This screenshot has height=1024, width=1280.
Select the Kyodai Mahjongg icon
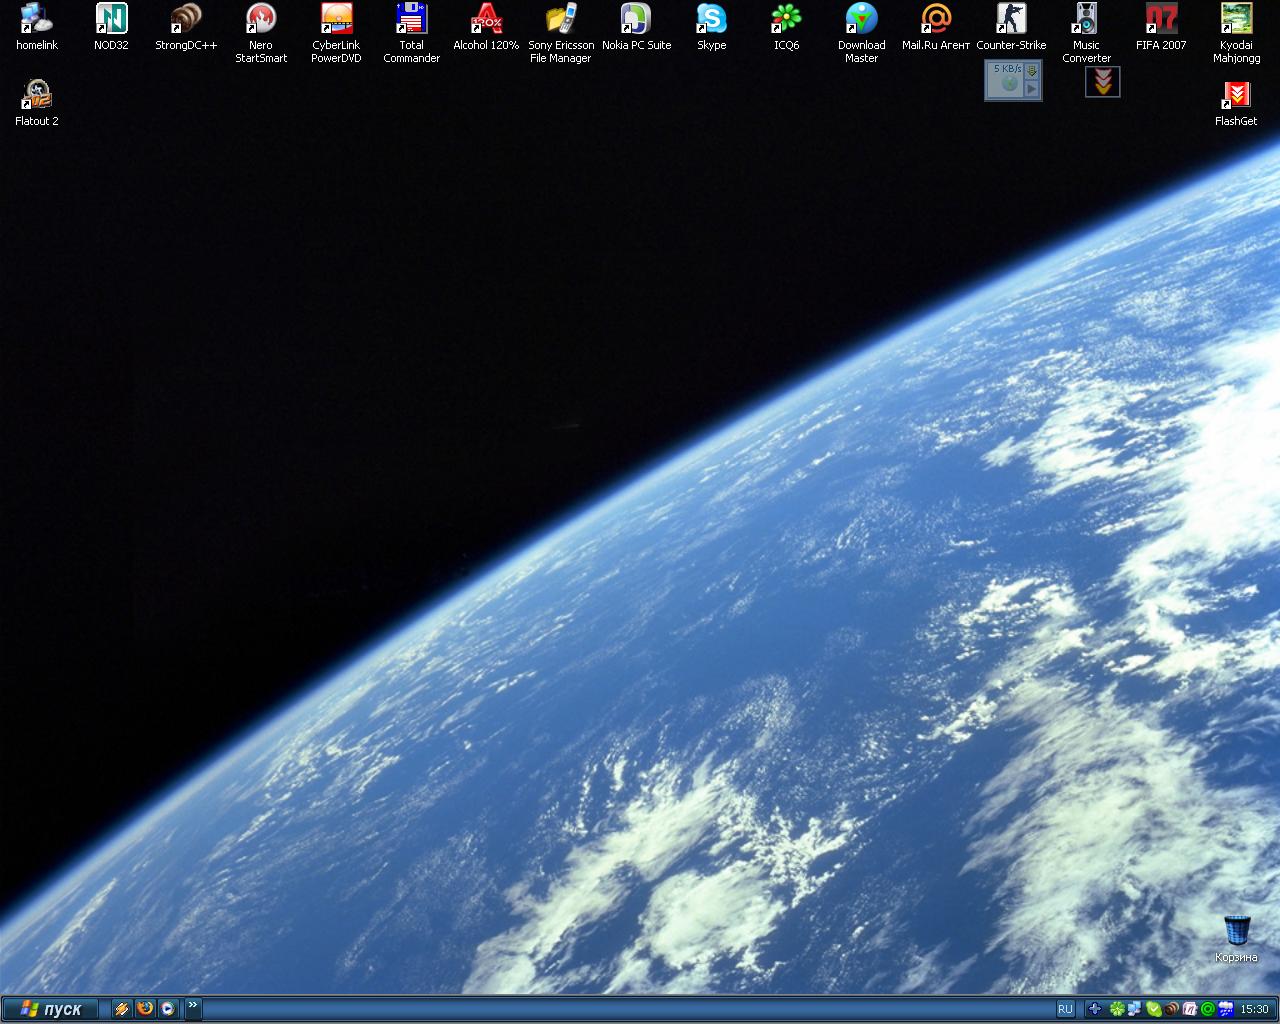pos(1236,33)
